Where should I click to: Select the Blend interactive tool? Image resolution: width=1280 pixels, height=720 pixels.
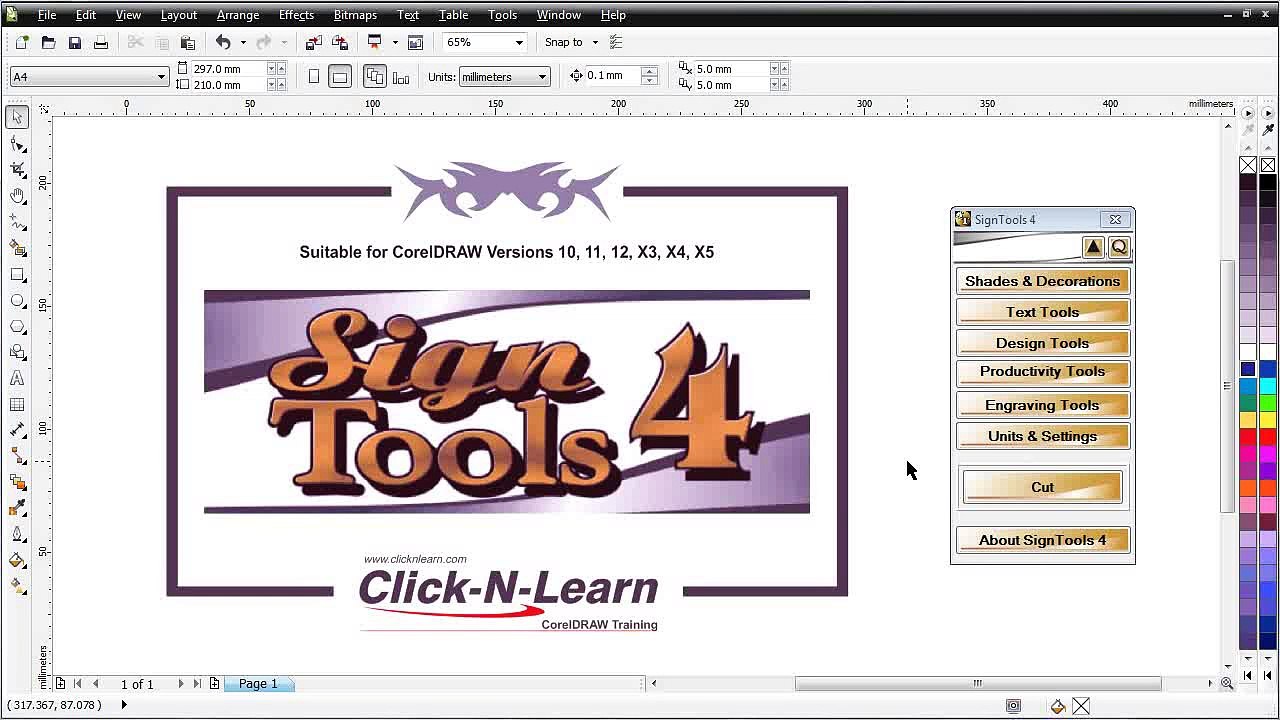(17, 482)
